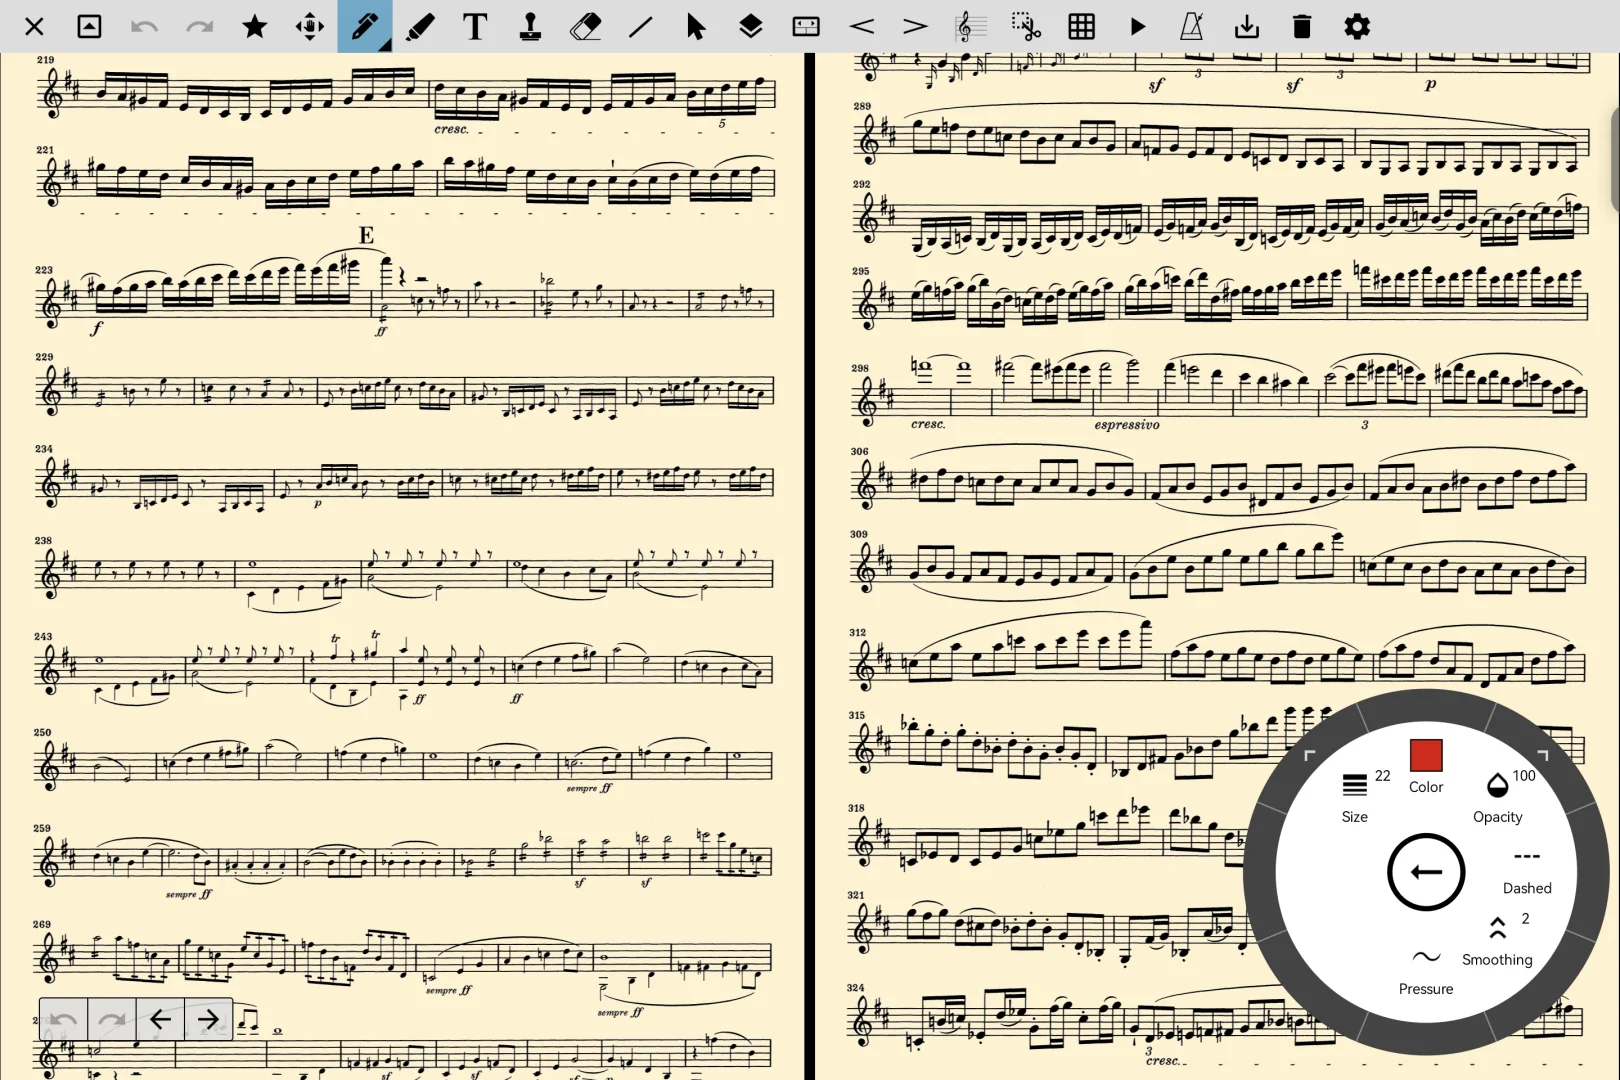Open the staff/treble clef tool
Screen dimensions: 1620x1080
(x=971, y=27)
